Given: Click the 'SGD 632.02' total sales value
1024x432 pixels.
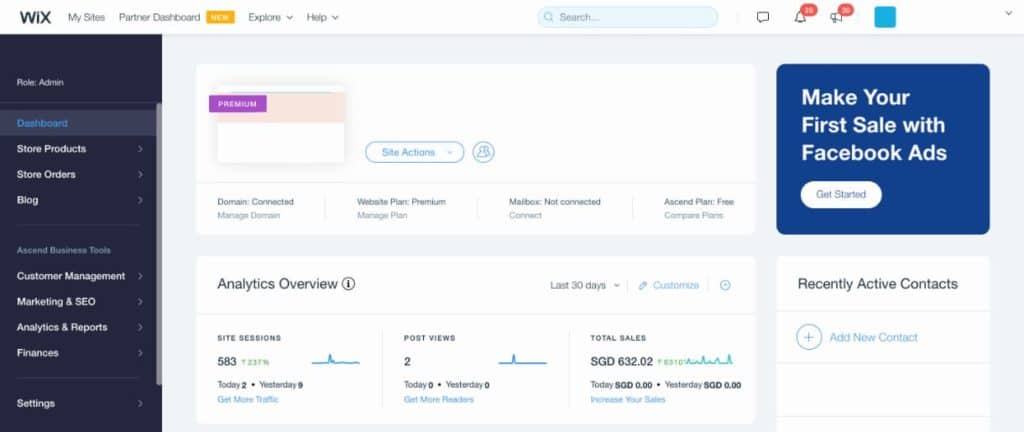Looking at the screenshot, I should pos(622,361).
